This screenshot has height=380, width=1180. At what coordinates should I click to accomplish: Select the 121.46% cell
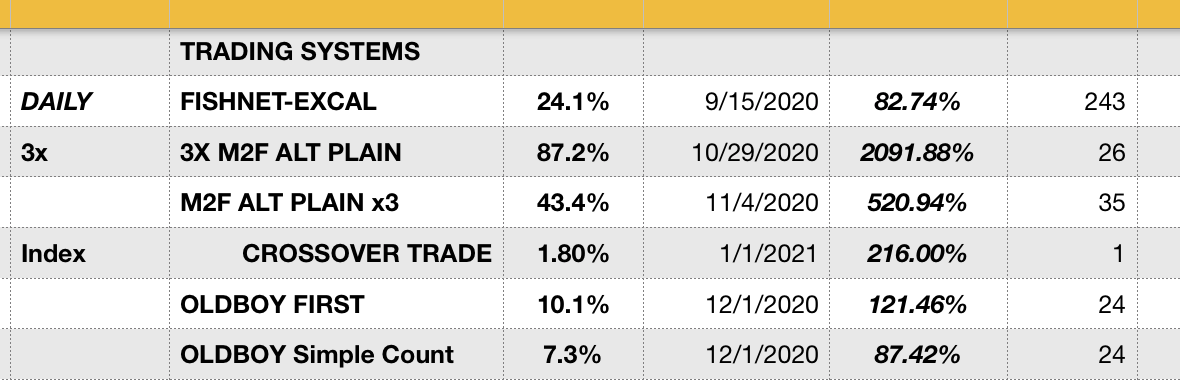[918, 304]
